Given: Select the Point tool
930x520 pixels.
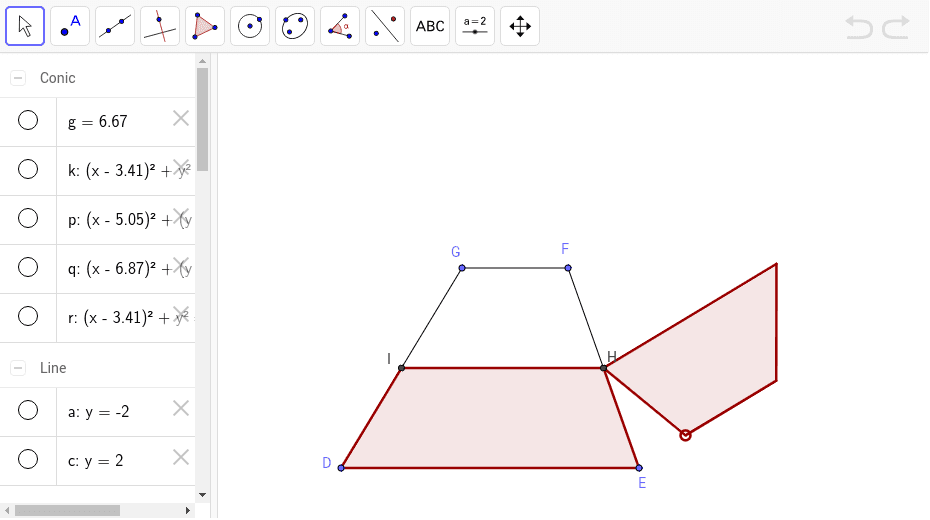Looking at the screenshot, I should click(x=70, y=26).
